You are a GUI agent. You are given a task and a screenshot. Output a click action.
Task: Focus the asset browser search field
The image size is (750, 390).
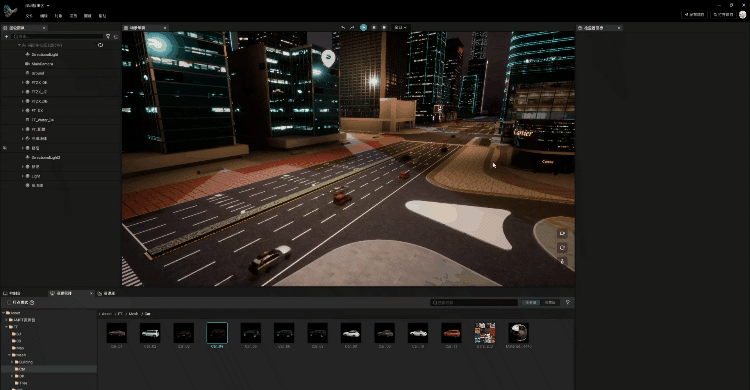(x=474, y=302)
